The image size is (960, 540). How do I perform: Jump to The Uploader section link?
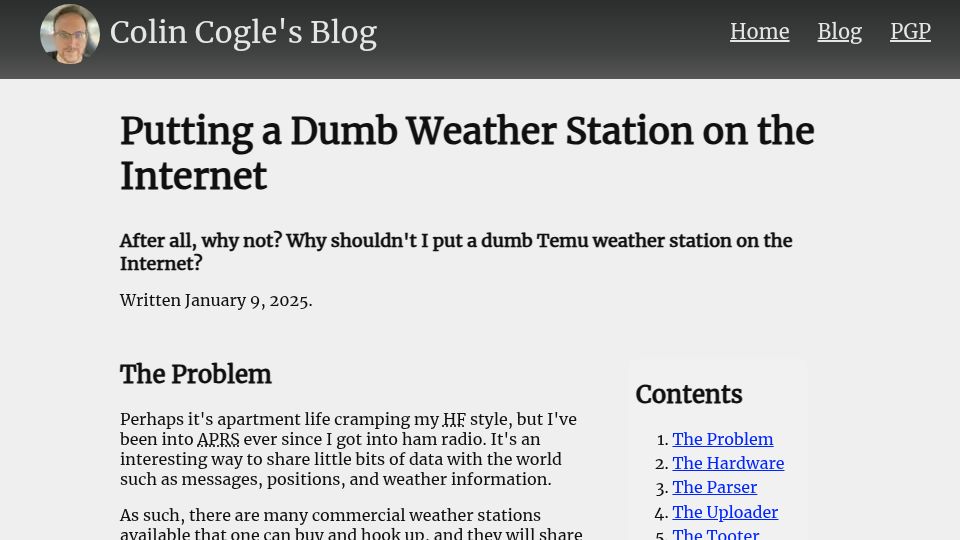725,512
